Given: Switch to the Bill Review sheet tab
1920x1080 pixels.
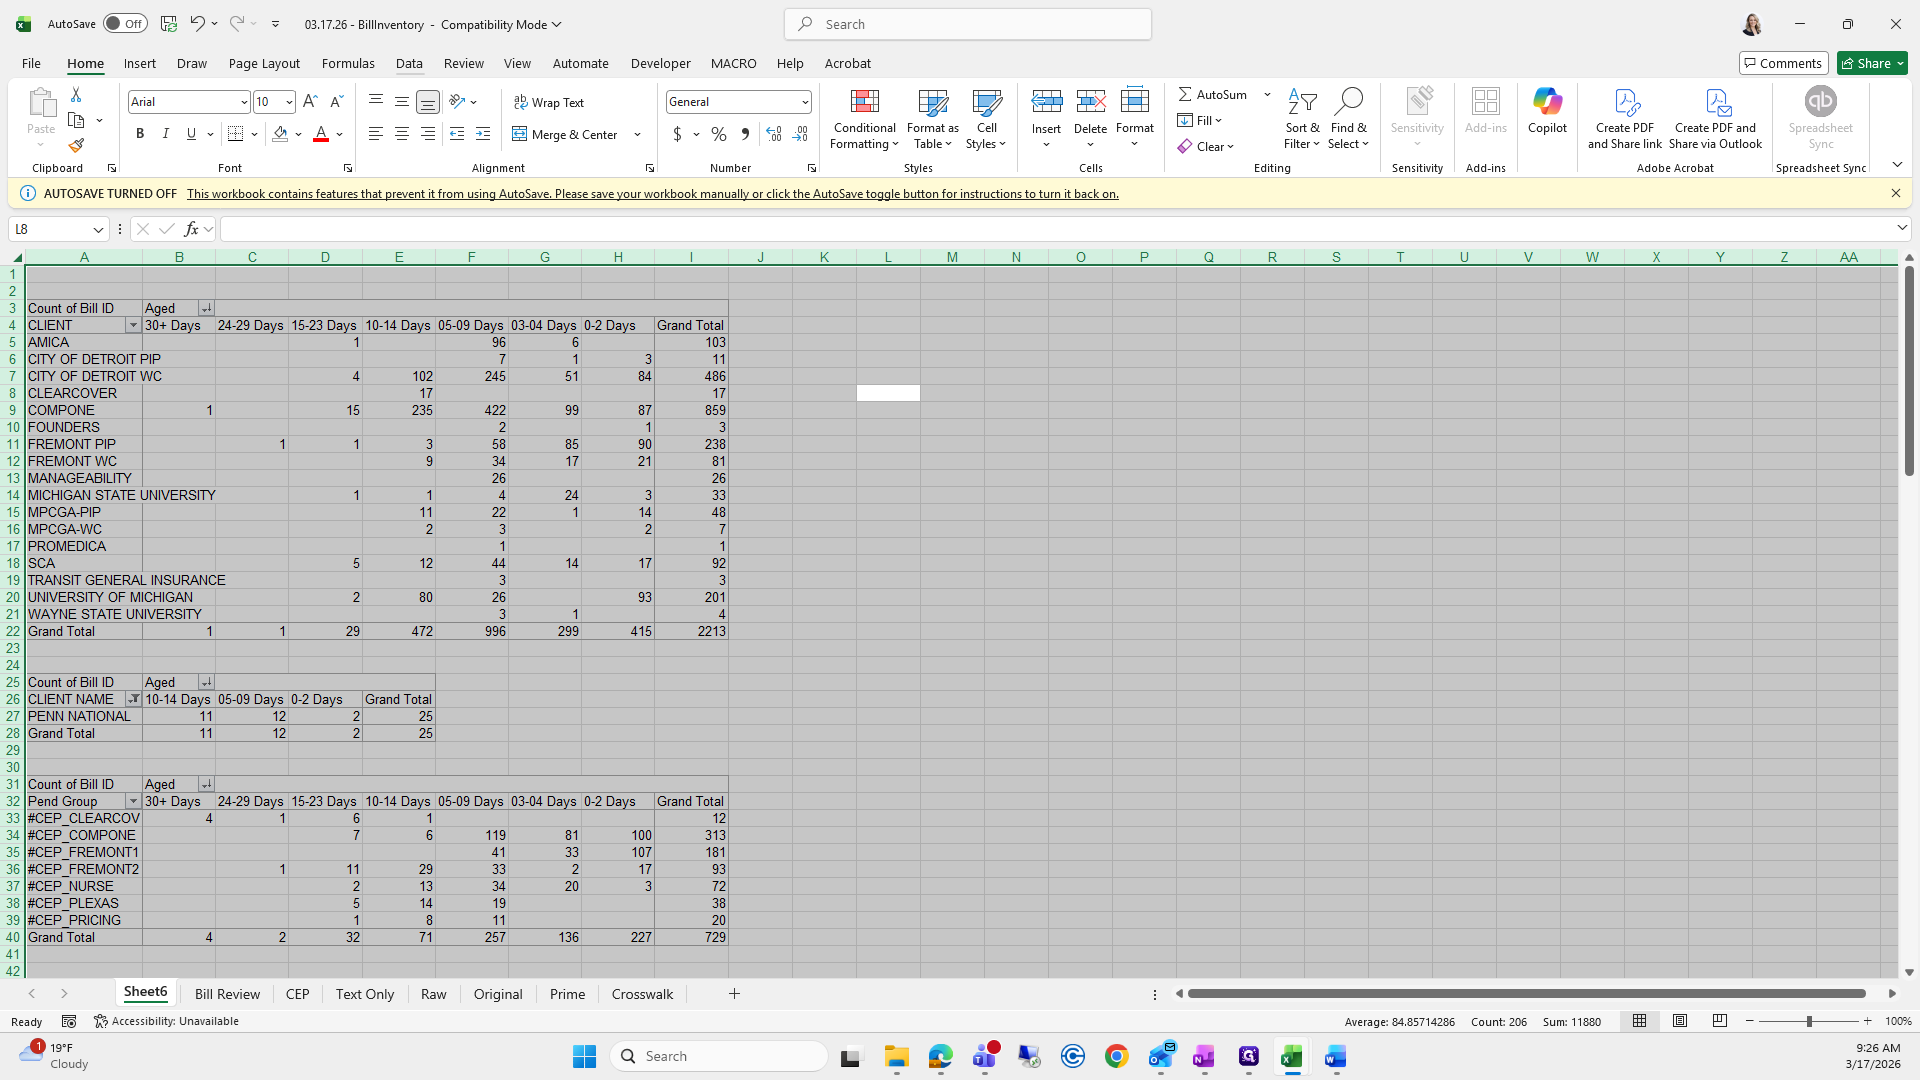Looking at the screenshot, I should [227, 994].
